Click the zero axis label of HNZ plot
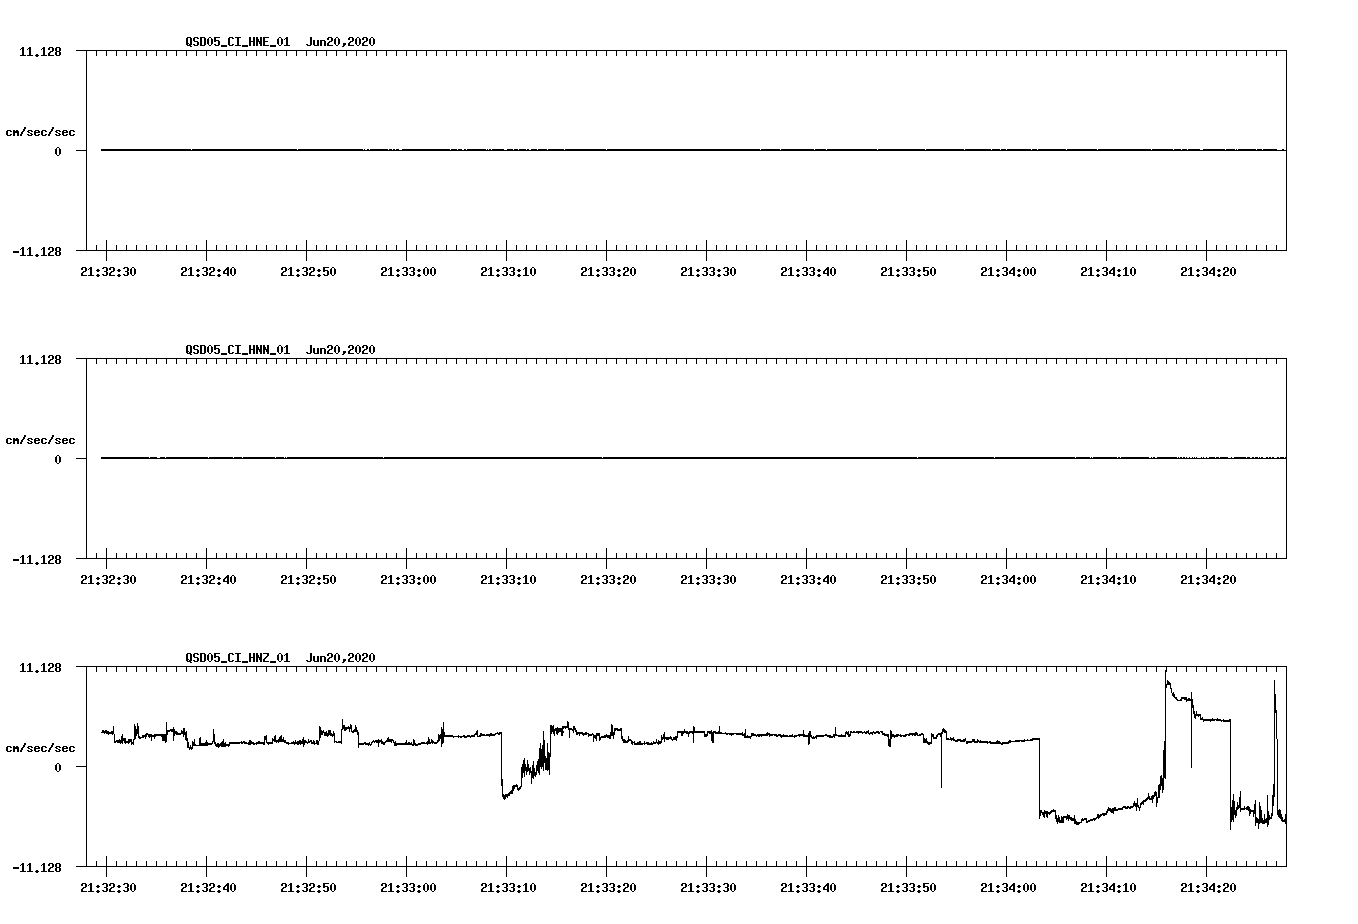The image size is (1358, 924). pyautogui.click(x=58, y=767)
